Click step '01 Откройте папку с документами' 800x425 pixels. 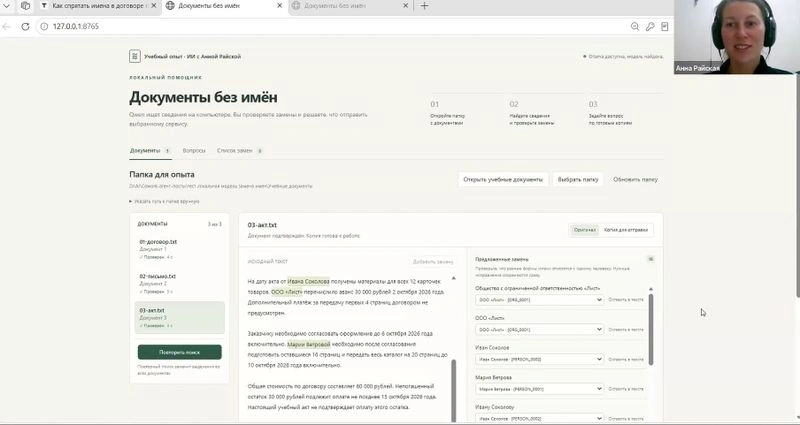(448, 113)
